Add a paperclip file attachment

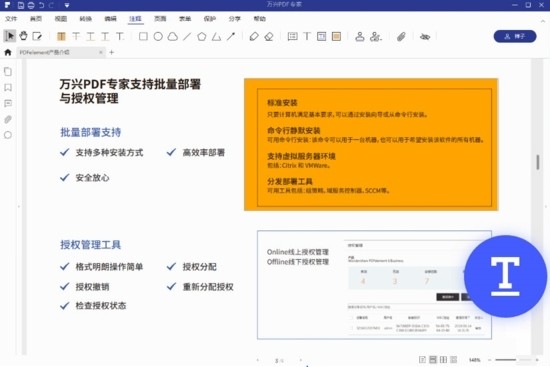click(x=401, y=36)
